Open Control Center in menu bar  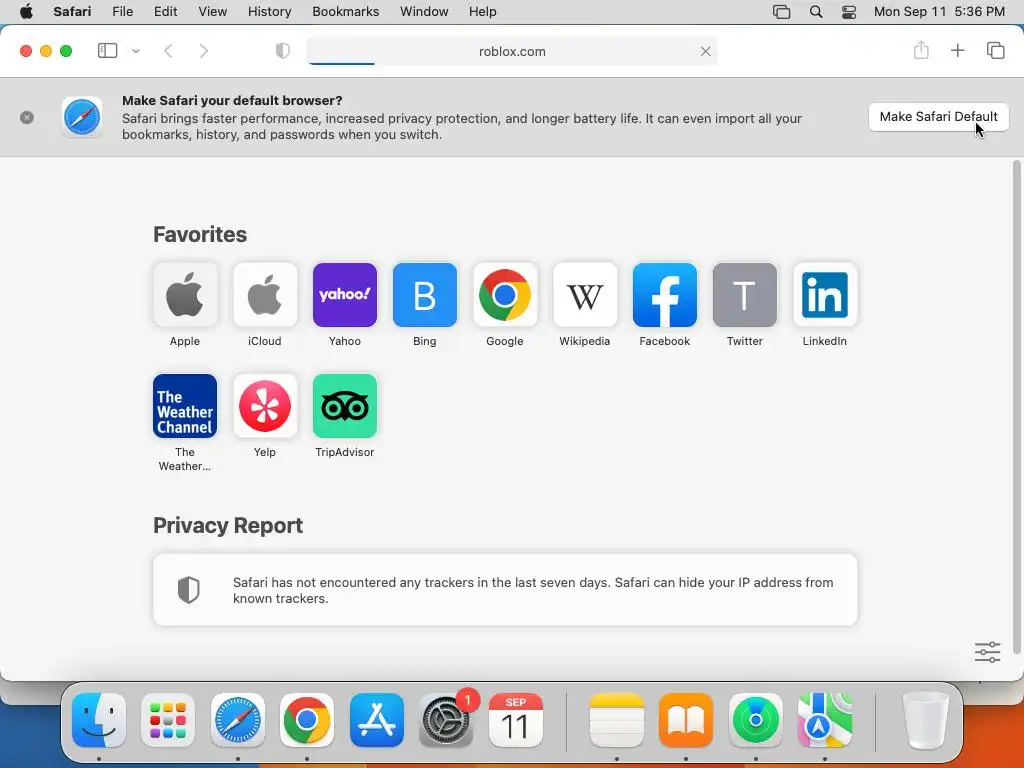click(x=849, y=12)
